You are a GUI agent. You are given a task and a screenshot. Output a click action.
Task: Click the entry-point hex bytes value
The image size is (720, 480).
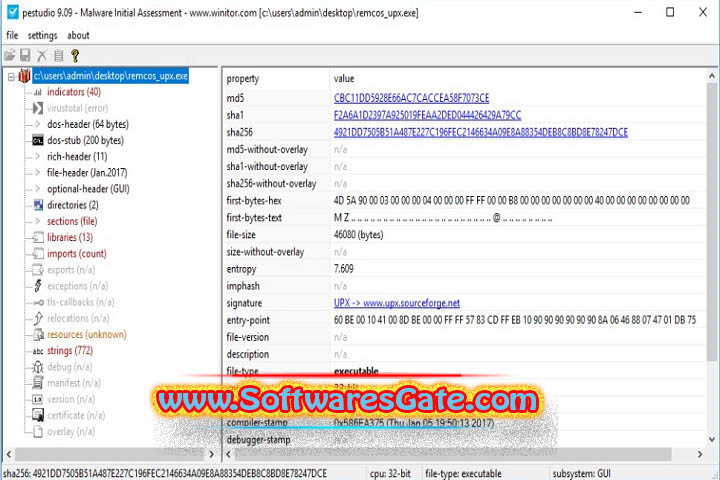pos(515,320)
